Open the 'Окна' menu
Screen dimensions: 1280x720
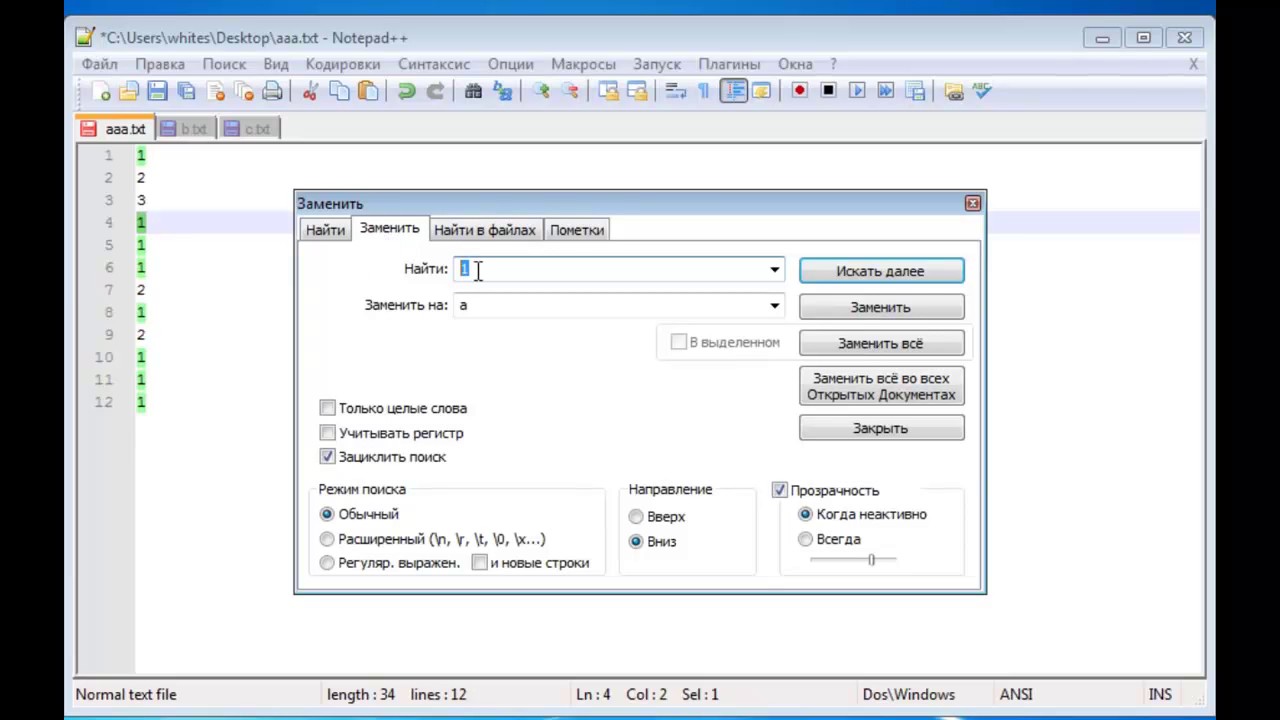click(796, 64)
